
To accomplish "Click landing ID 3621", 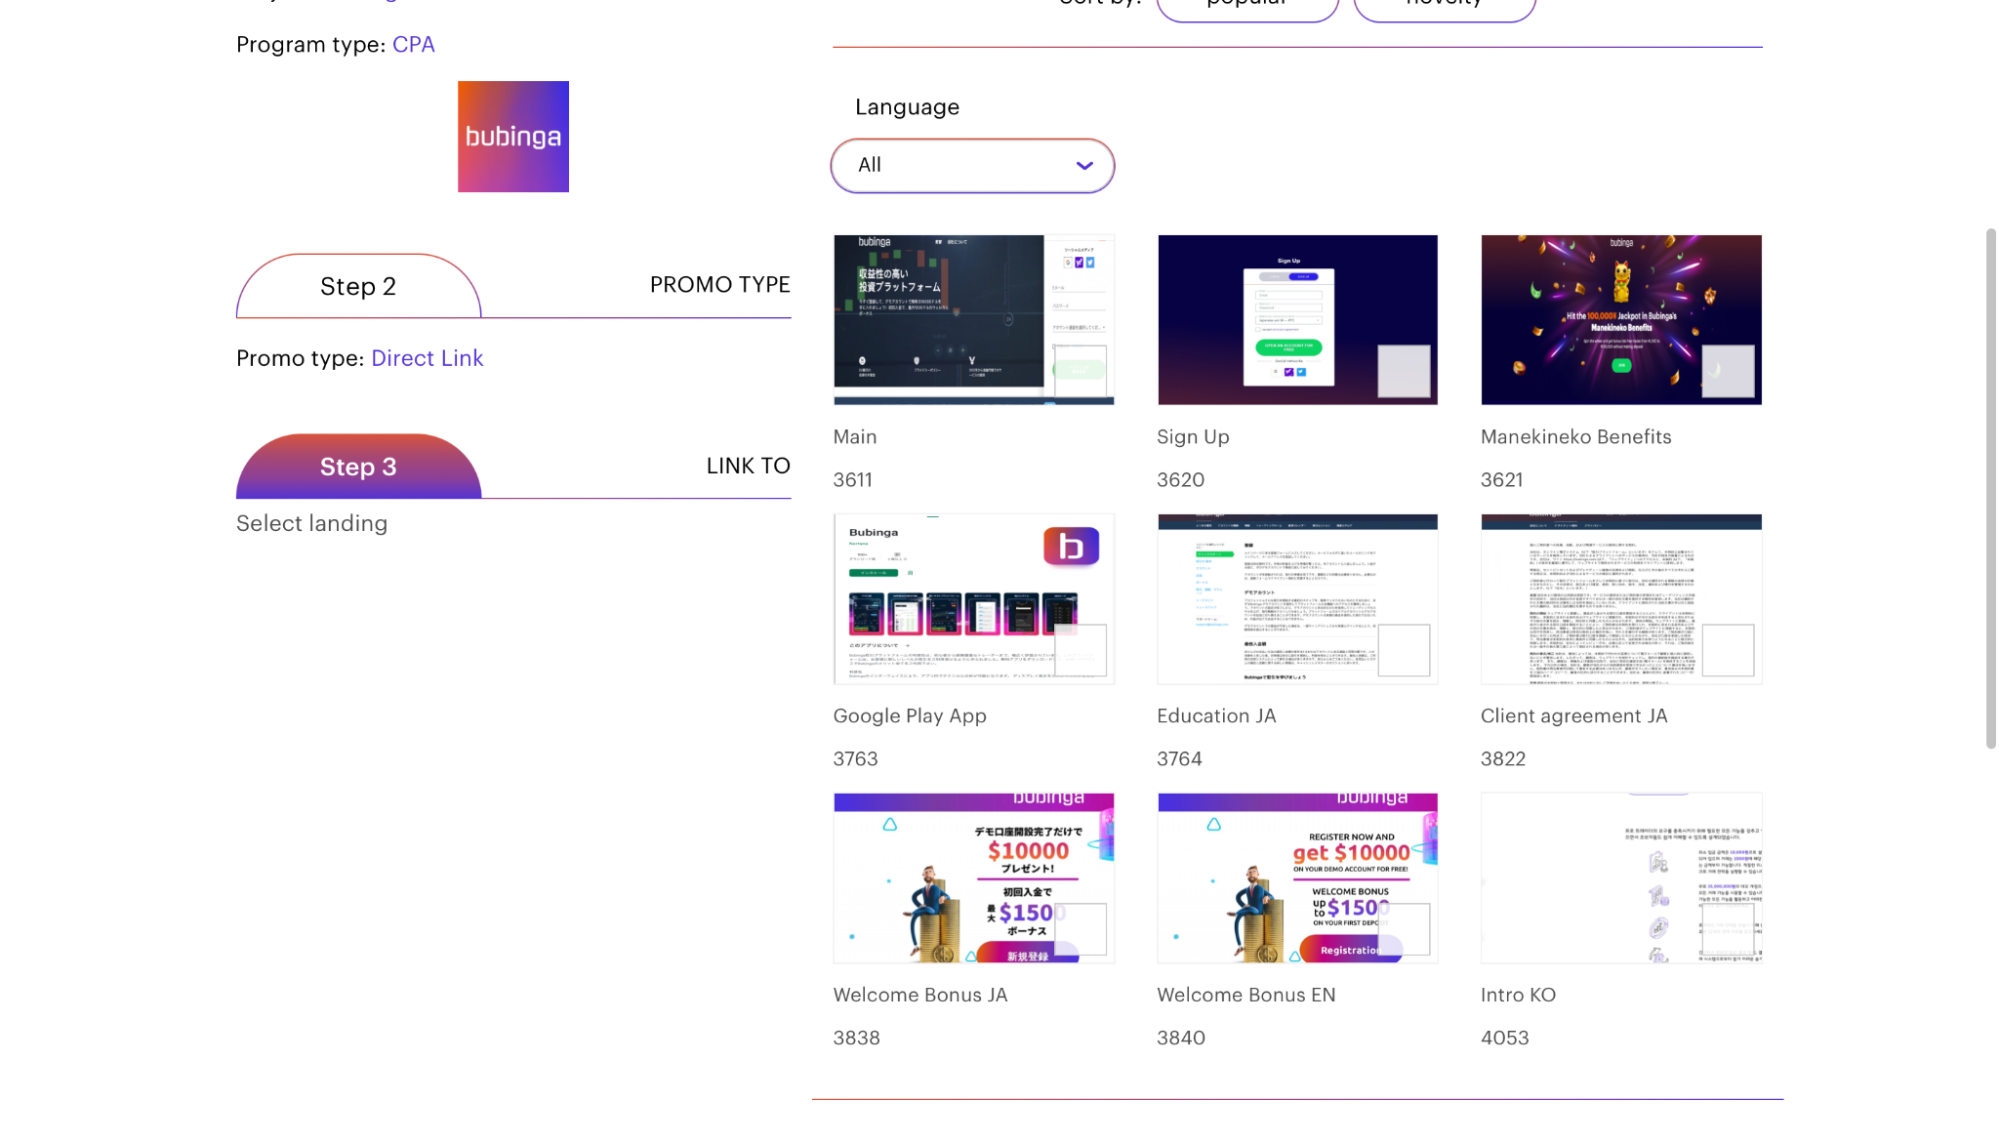I will pos(1502,480).
